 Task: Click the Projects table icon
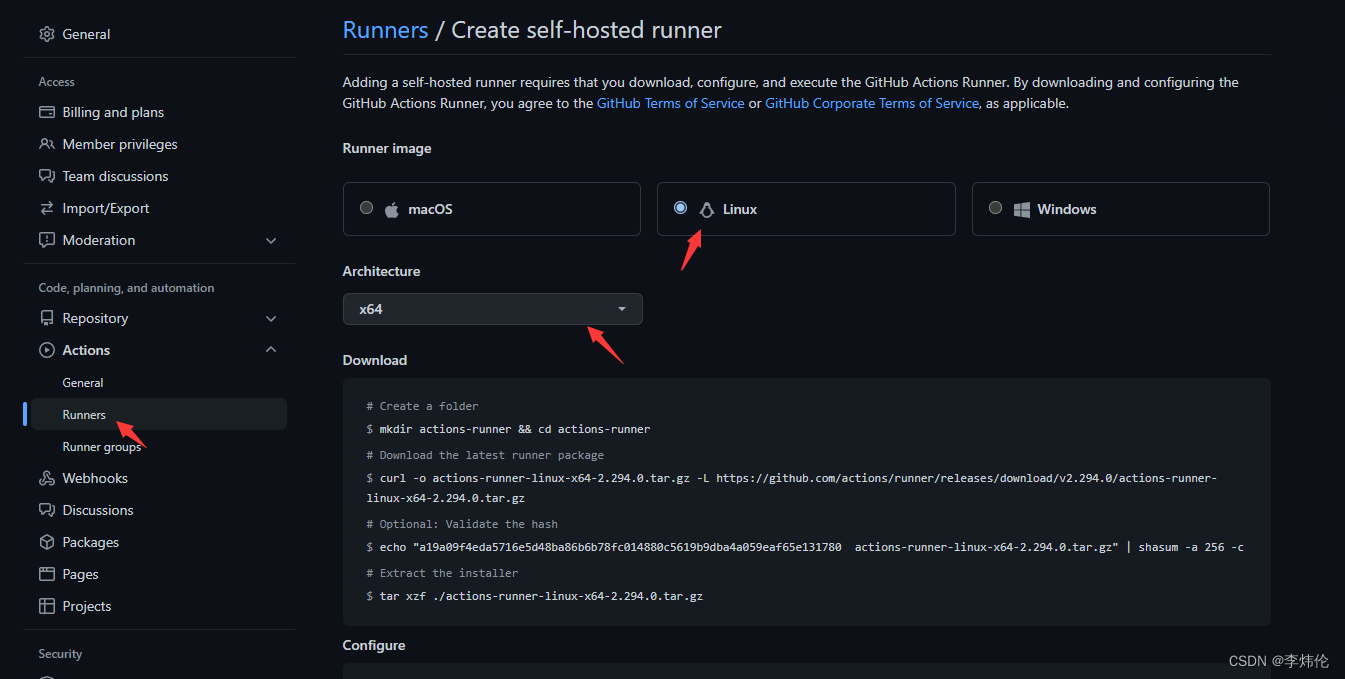[x=47, y=606]
